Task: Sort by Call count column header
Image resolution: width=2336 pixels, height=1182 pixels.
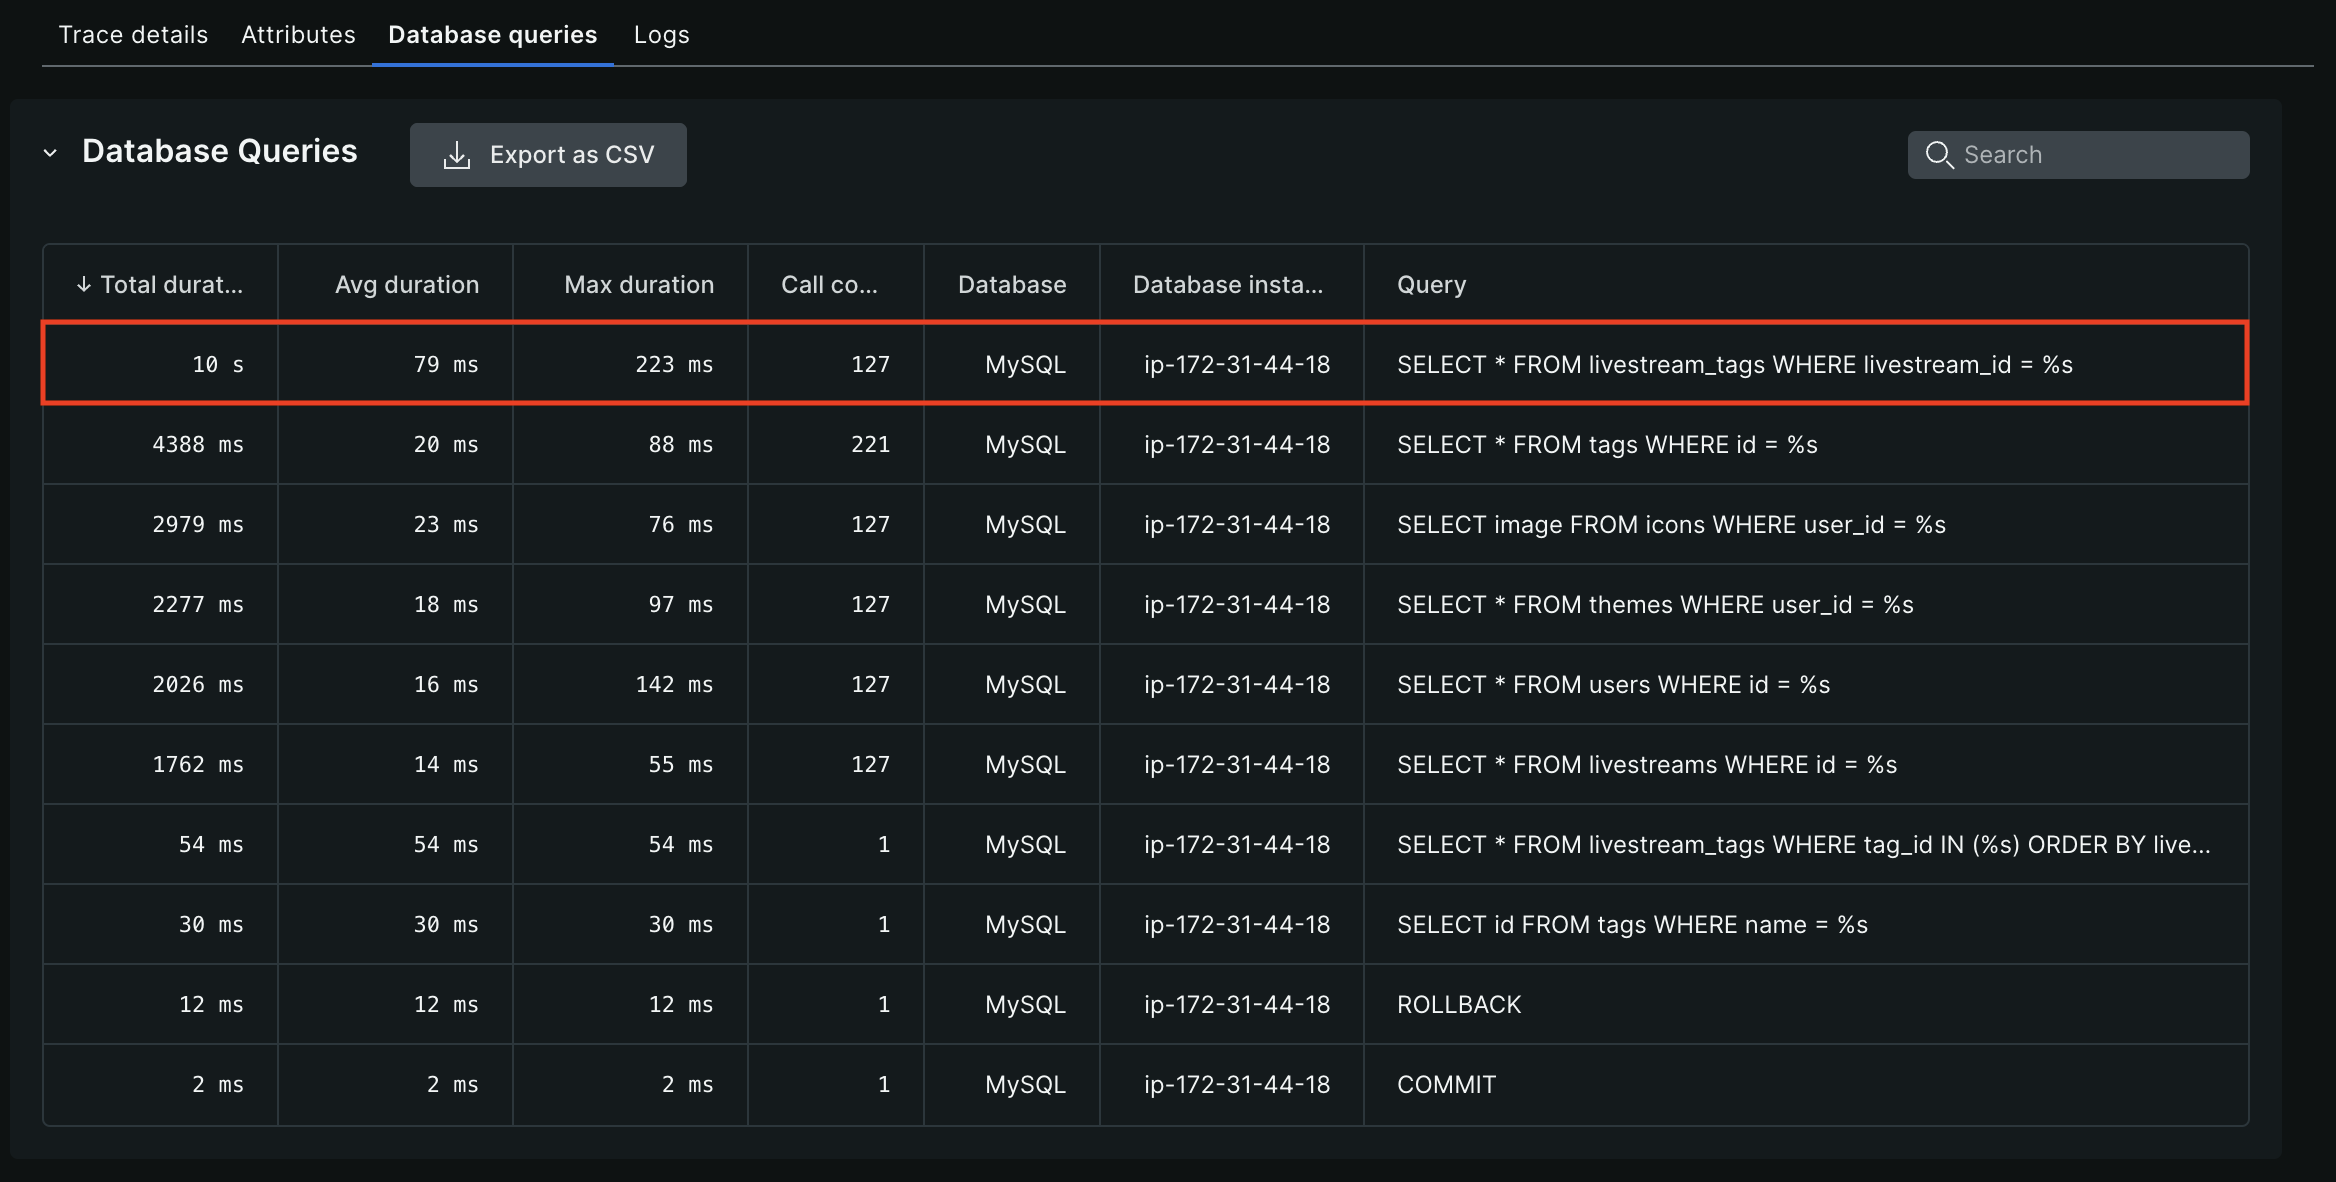Action: [x=829, y=285]
